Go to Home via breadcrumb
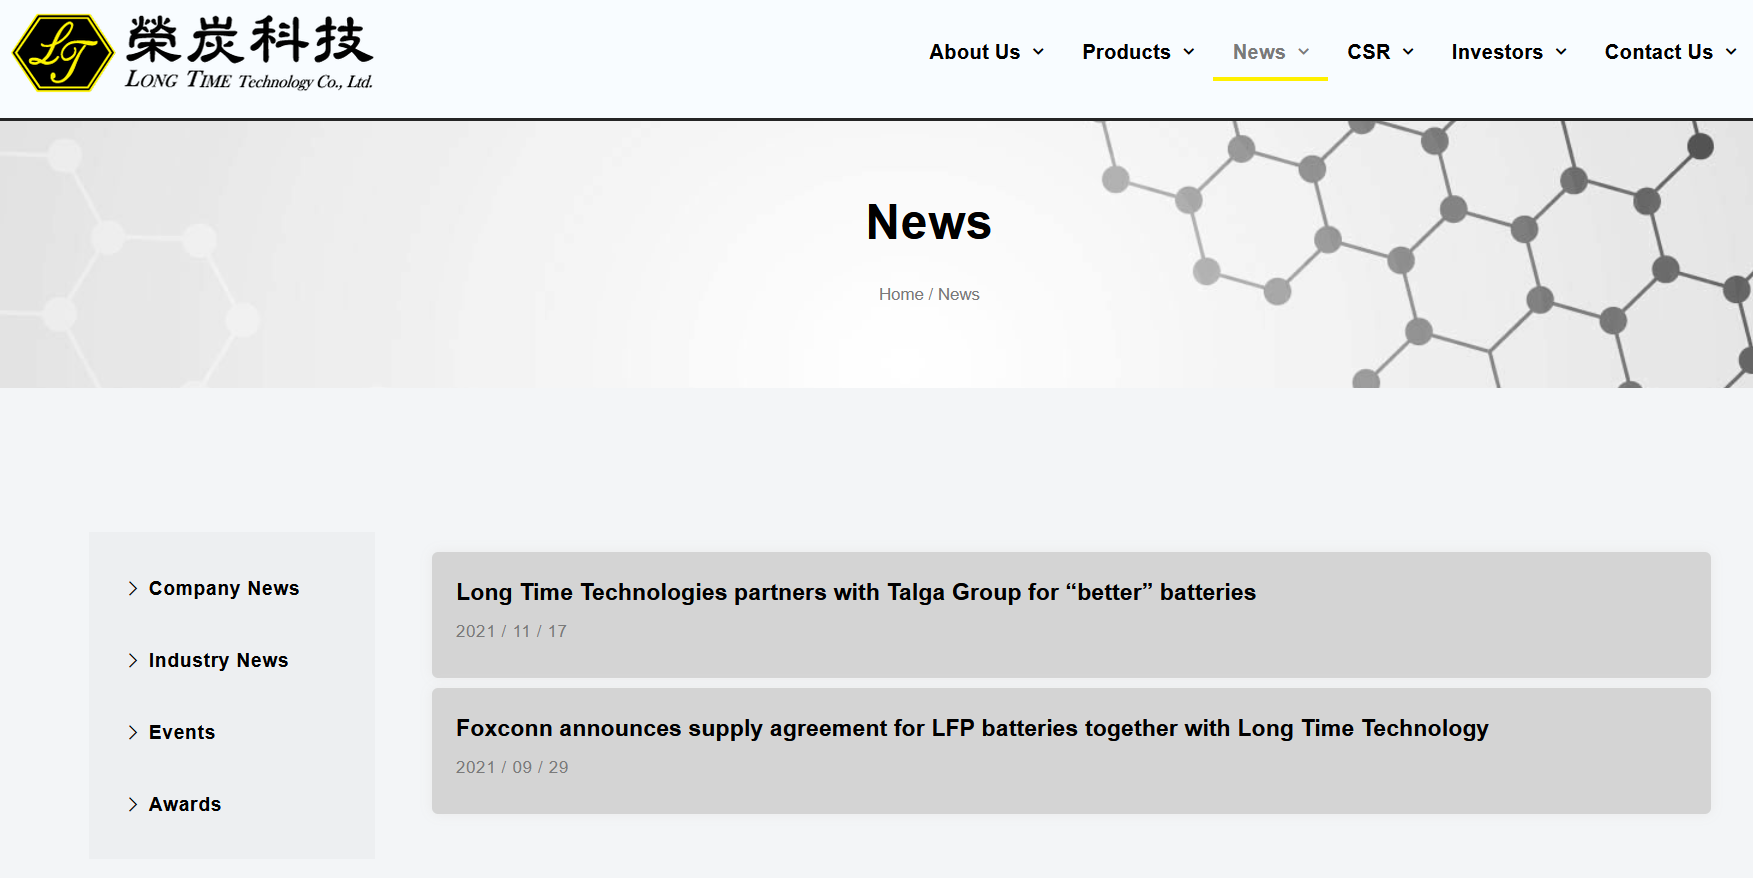 (901, 294)
